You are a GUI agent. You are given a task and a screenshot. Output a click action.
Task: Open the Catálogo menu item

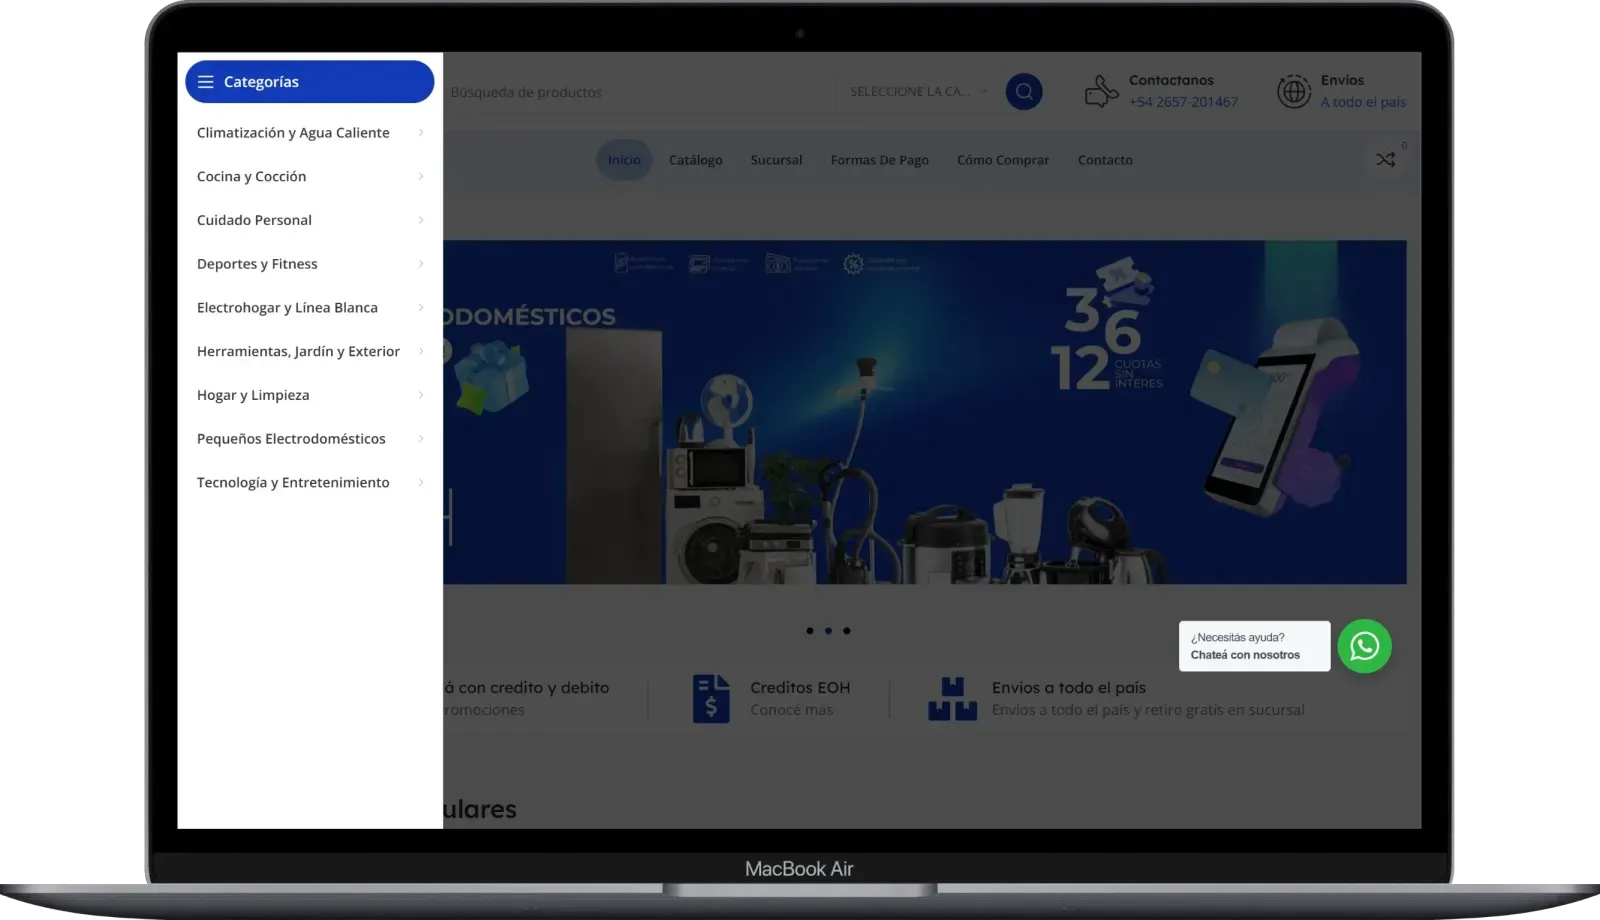tap(695, 160)
